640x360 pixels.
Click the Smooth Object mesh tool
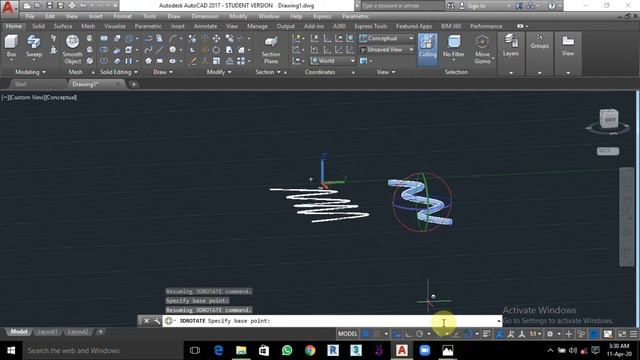(x=72, y=49)
